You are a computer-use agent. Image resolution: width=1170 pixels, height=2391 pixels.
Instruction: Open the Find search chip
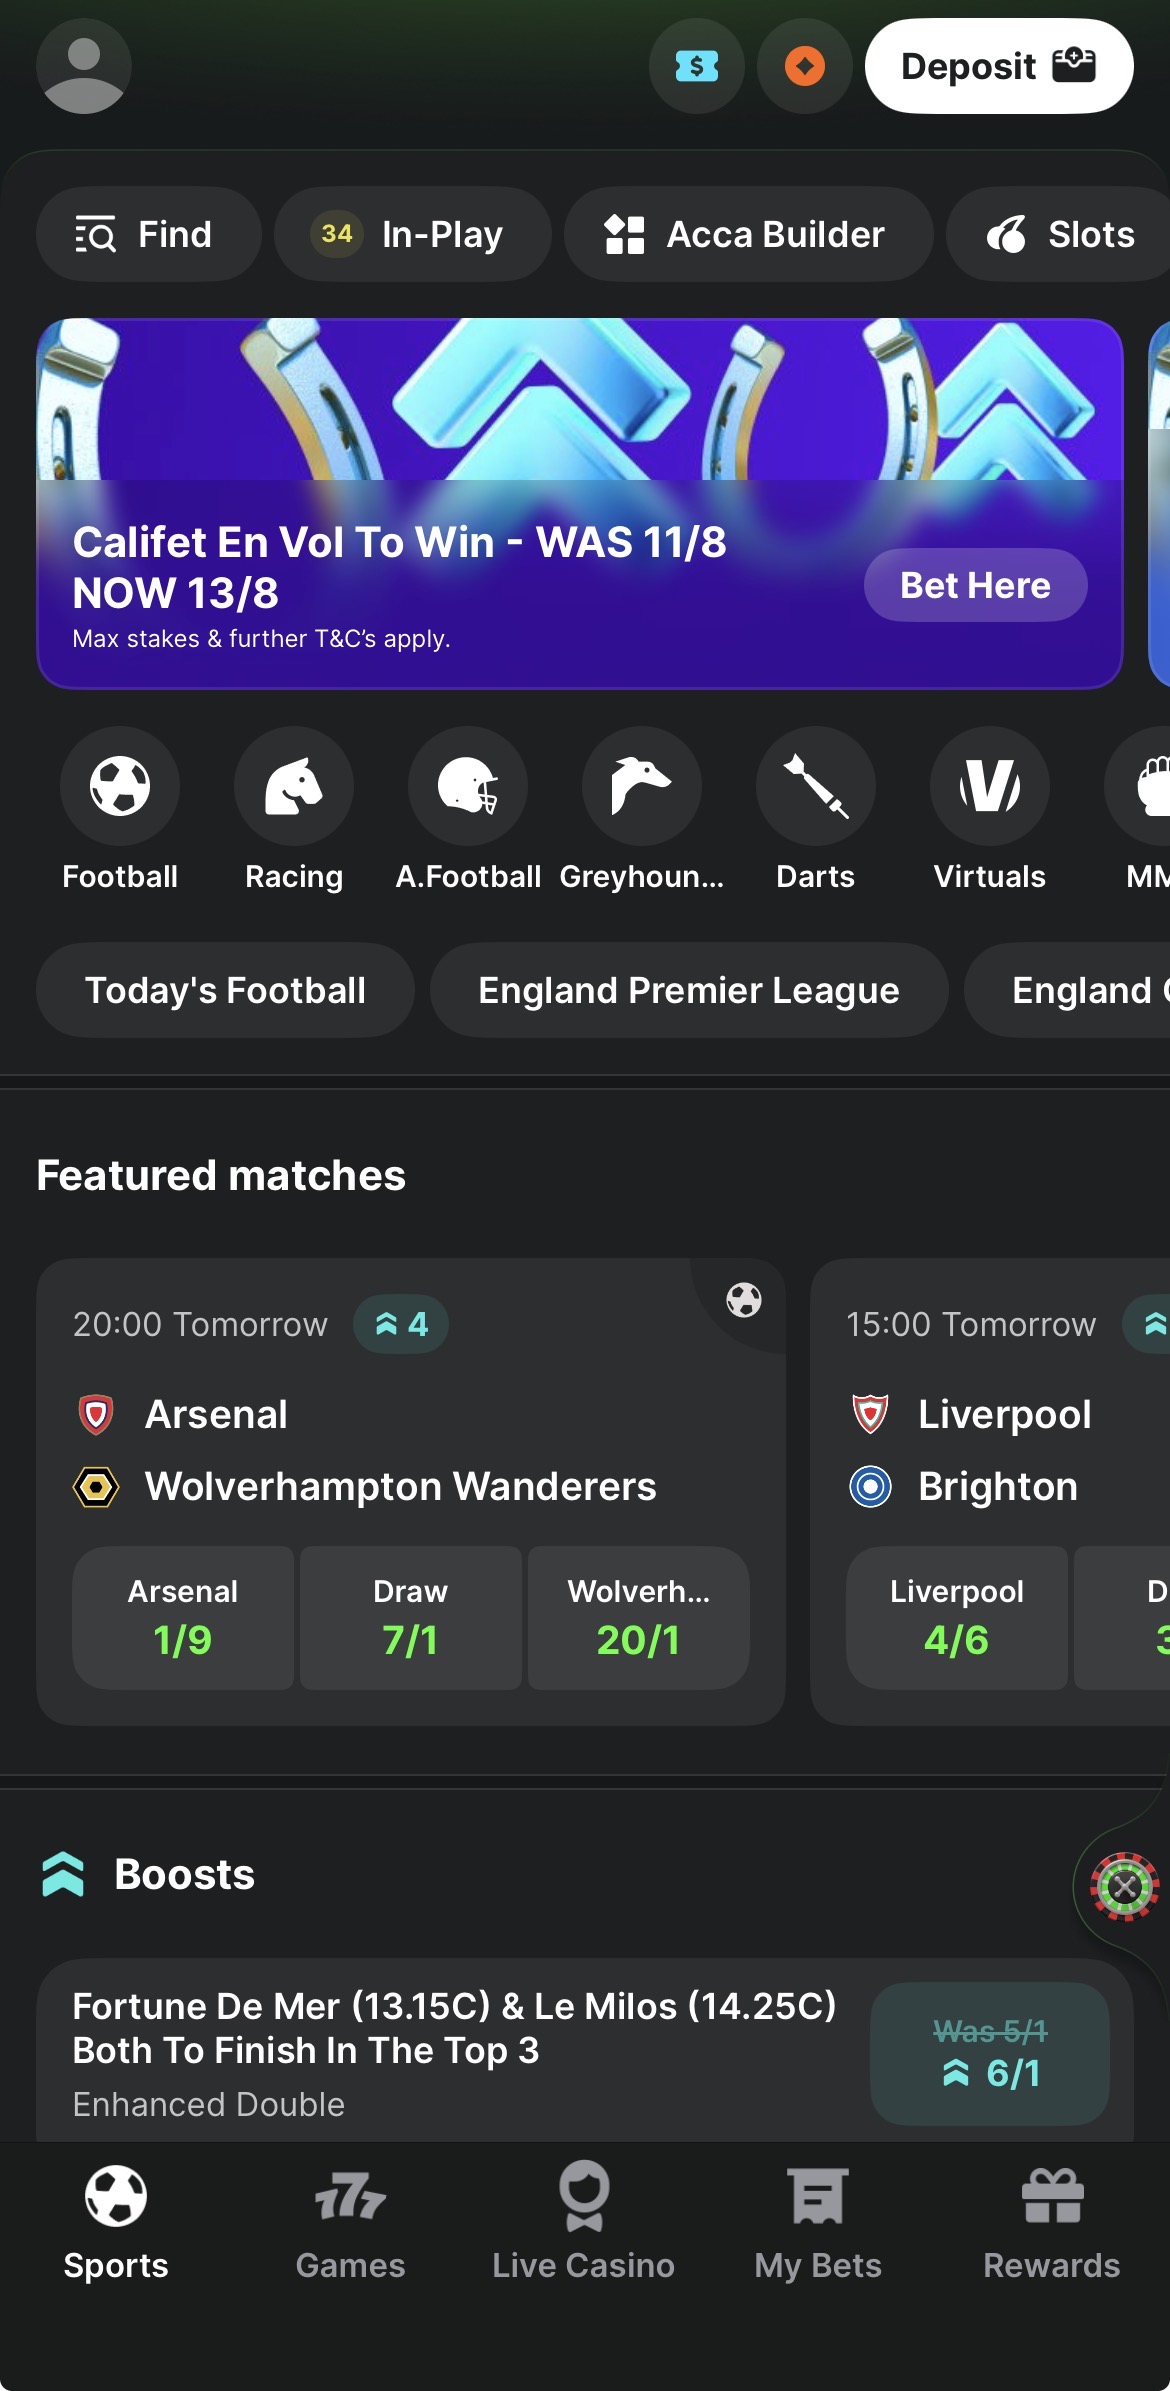click(148, 234)
